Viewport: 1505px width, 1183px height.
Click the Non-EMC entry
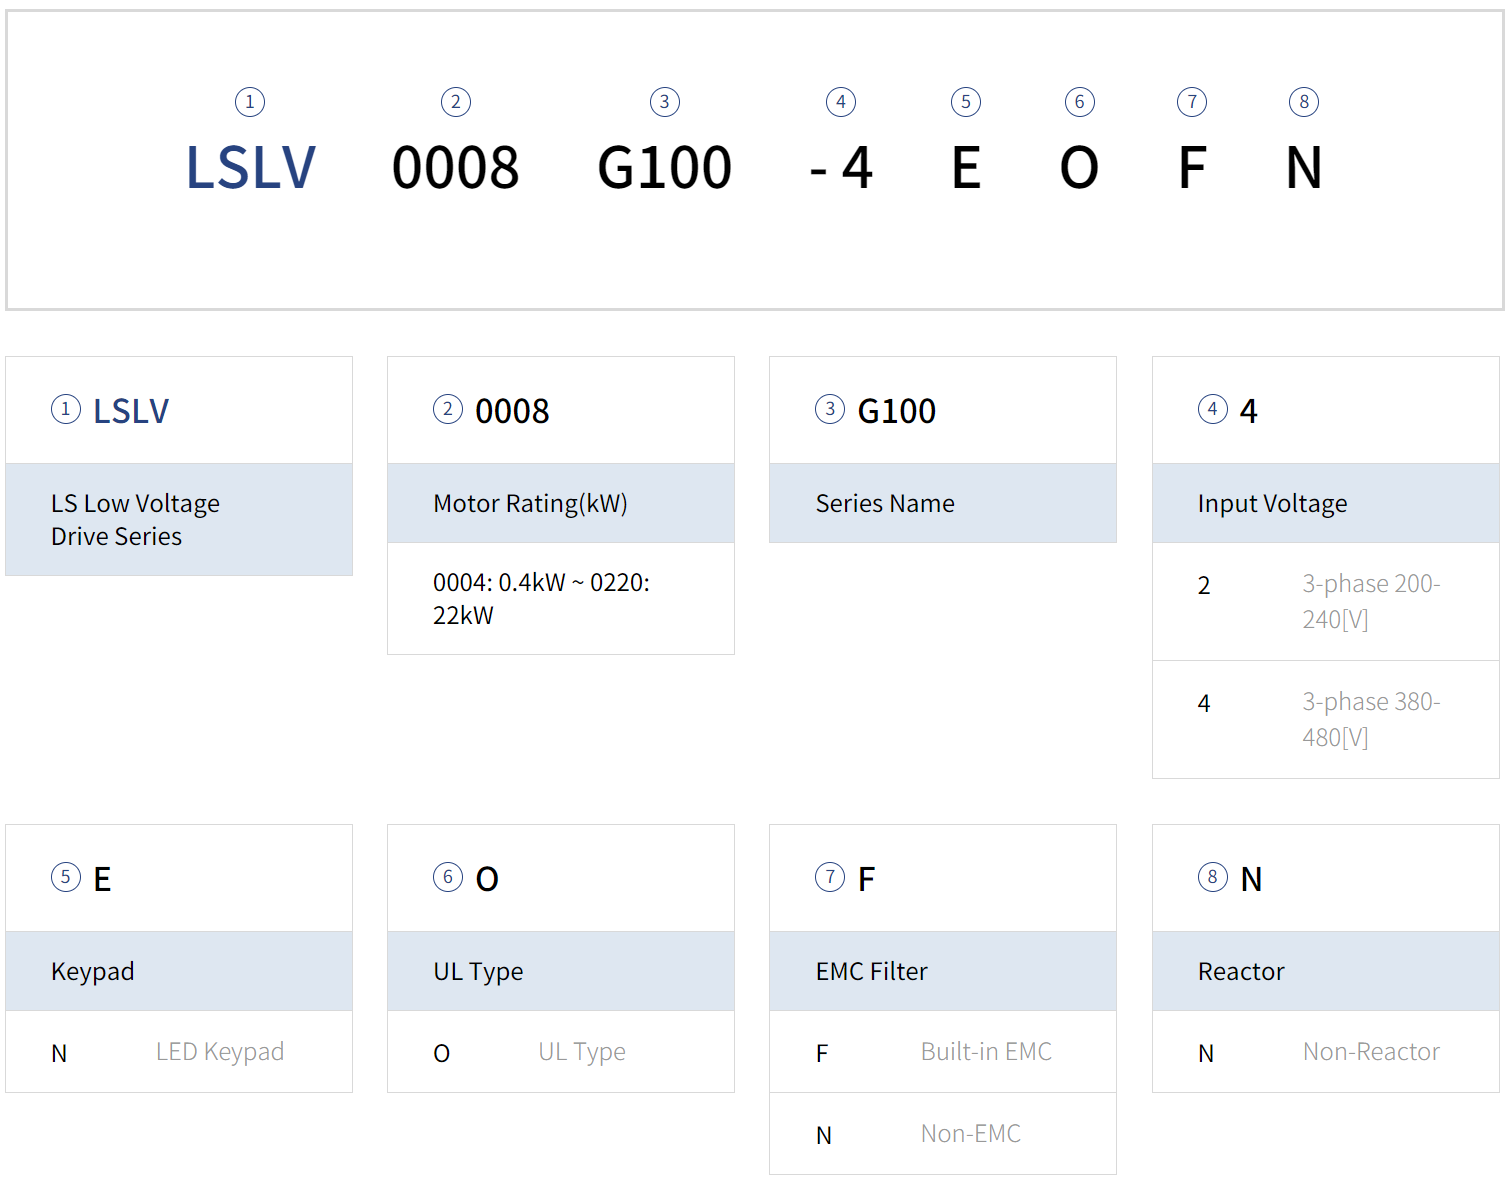(970, 1134)
